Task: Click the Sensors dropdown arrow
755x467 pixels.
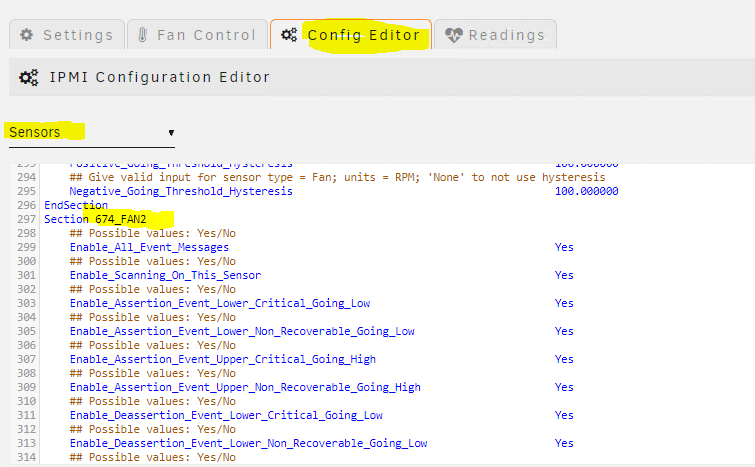Action: [171, 133]
